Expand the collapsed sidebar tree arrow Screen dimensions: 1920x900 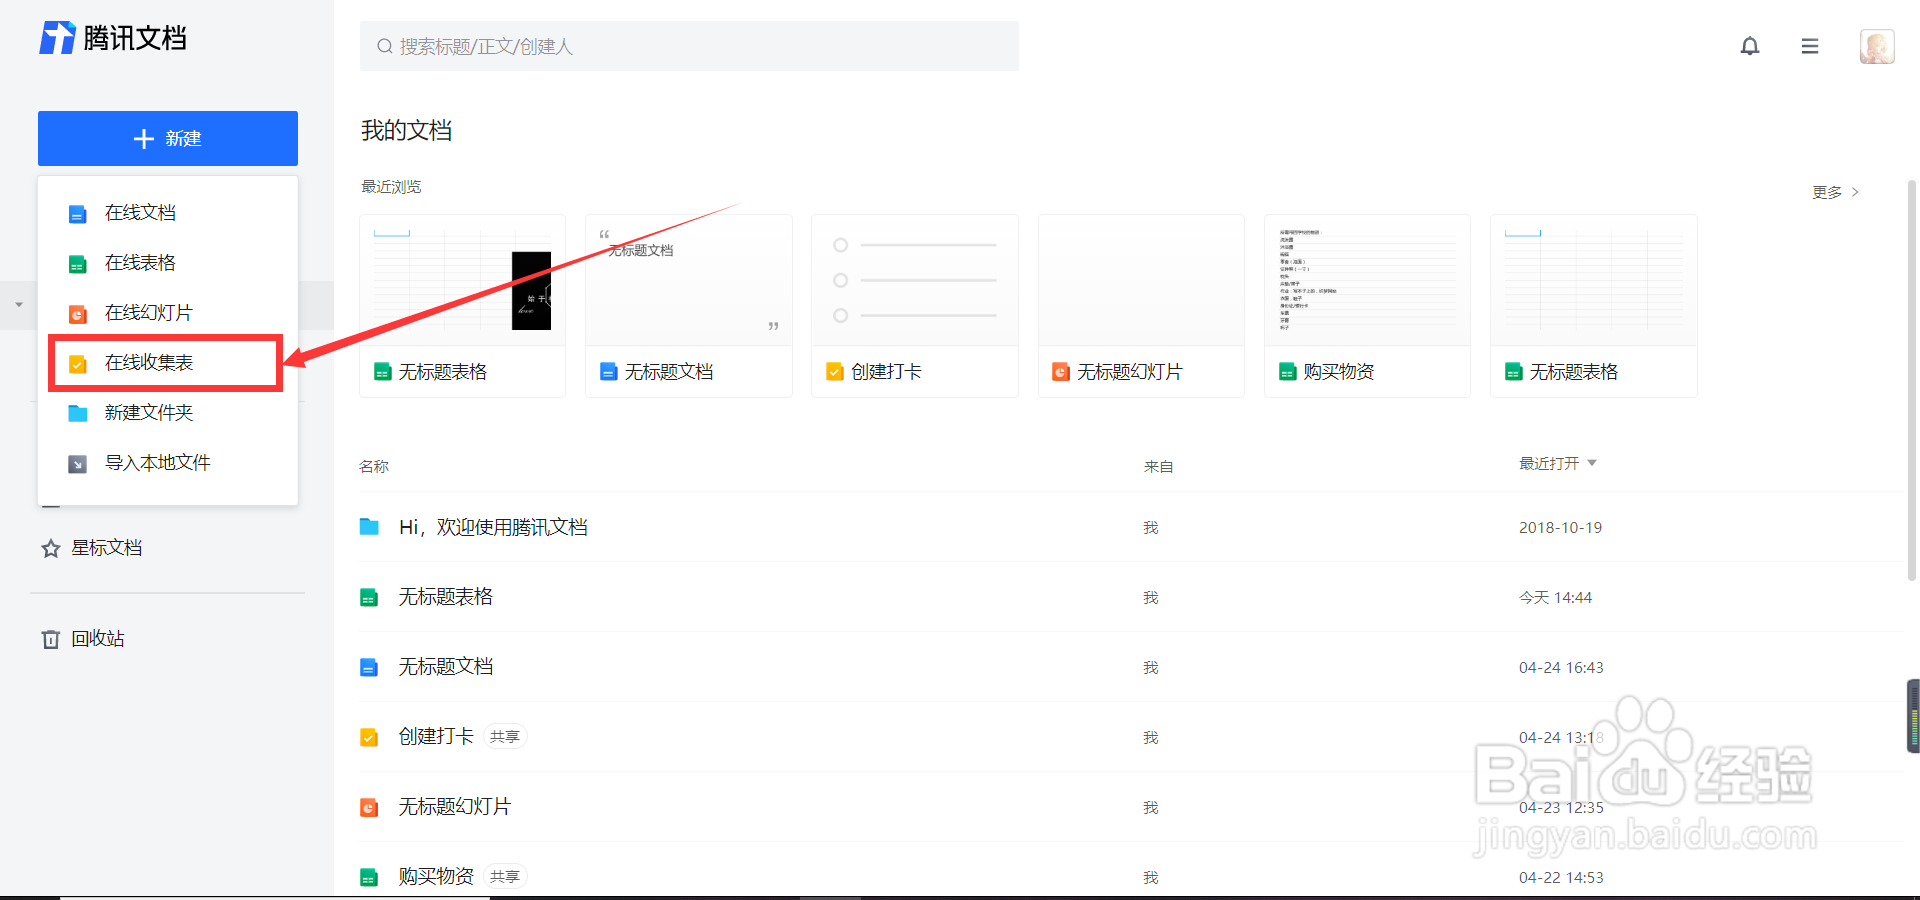(19, 304)
